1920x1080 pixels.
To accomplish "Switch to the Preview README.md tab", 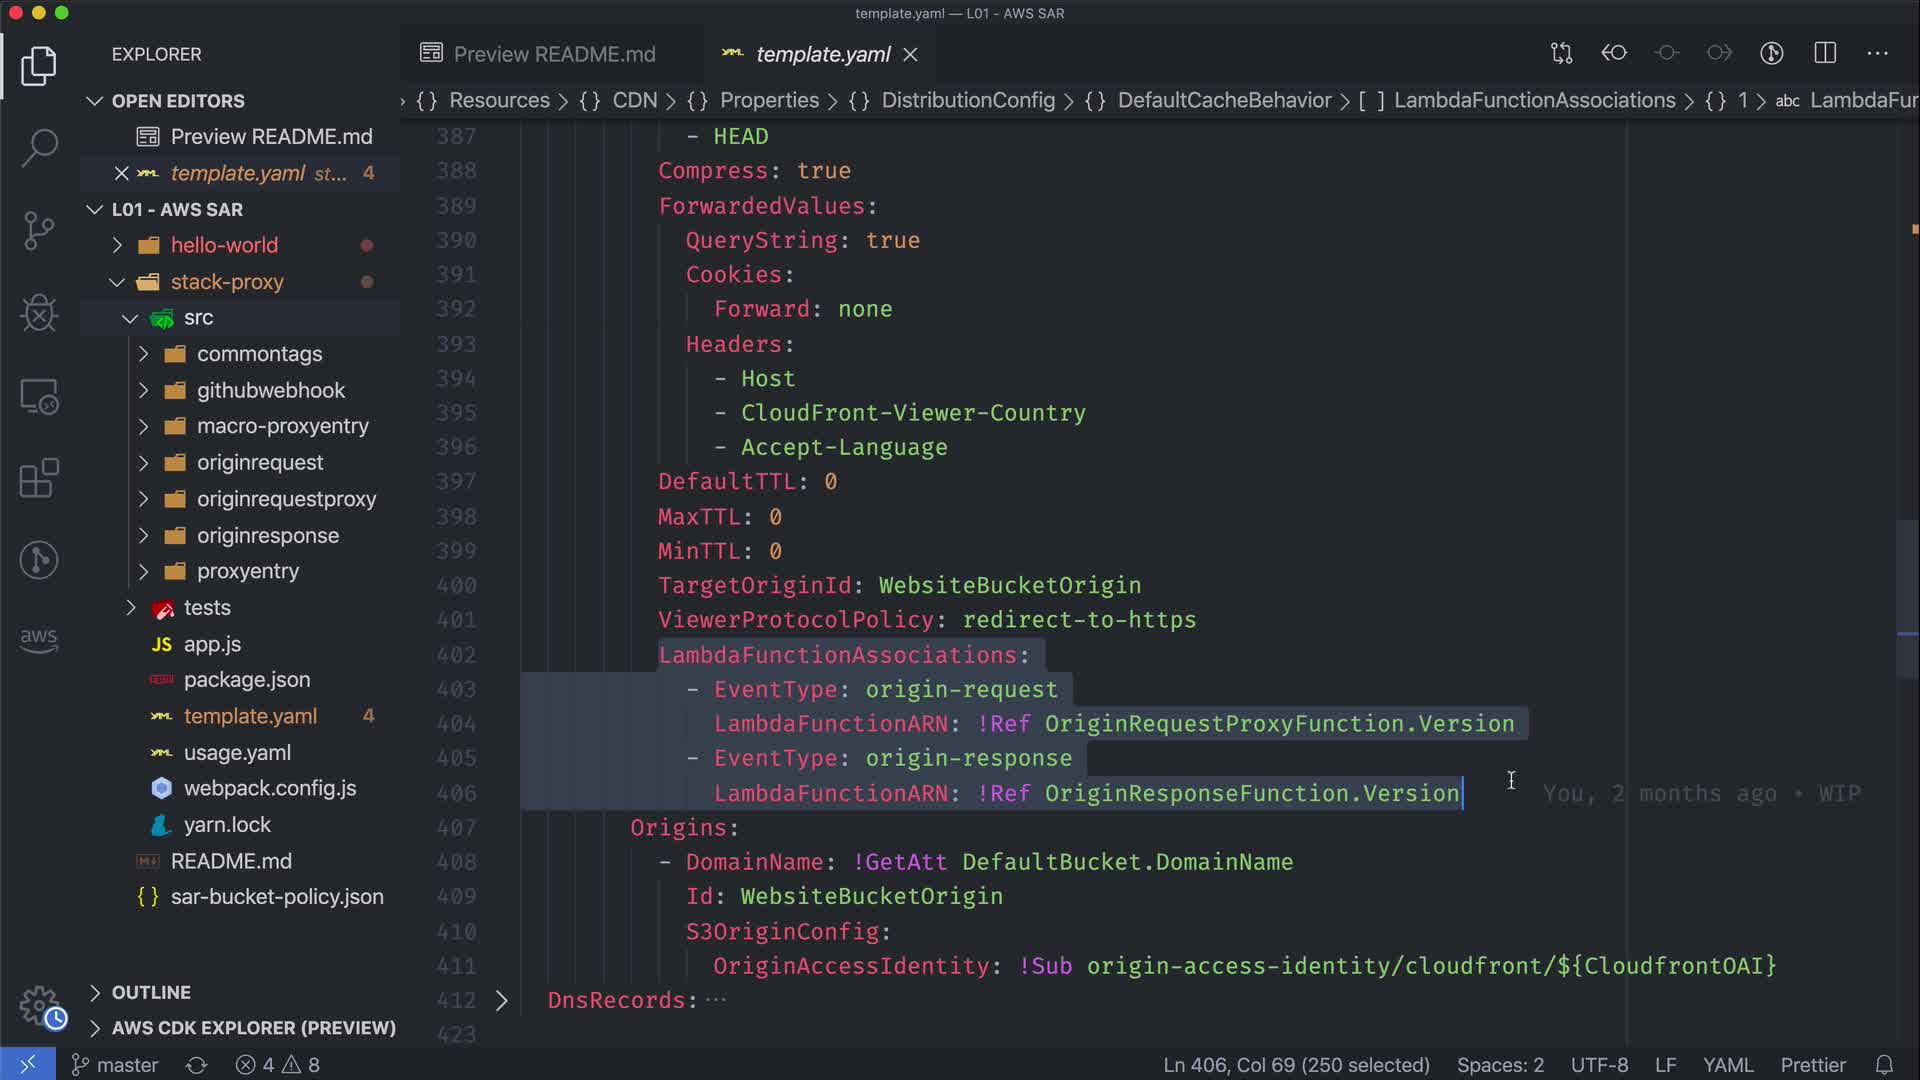I will point(553,54).
